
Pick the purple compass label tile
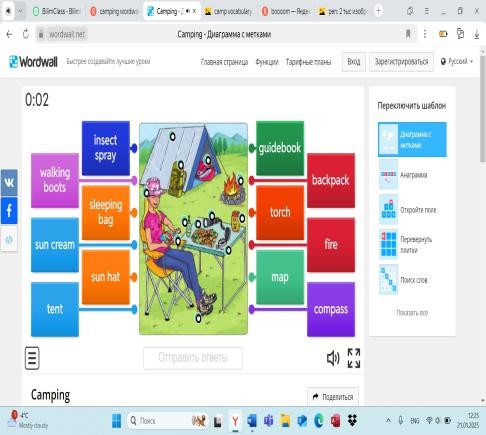[331, 309]
